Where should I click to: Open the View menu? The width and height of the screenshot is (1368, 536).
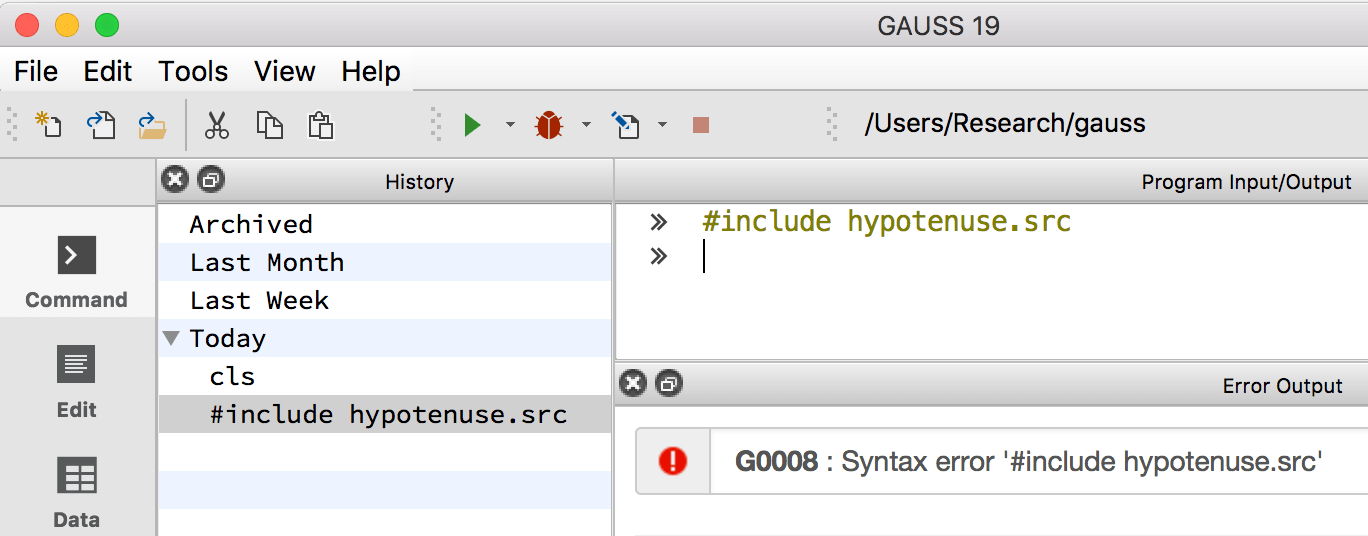click(285, 72)
